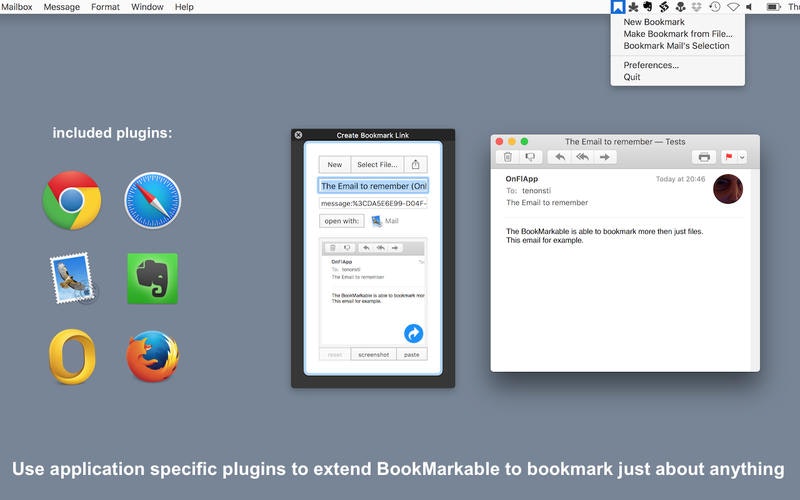Click the reply-all double arrow in email window
Viewport: 800px width, 500px height.
point(582,157)
